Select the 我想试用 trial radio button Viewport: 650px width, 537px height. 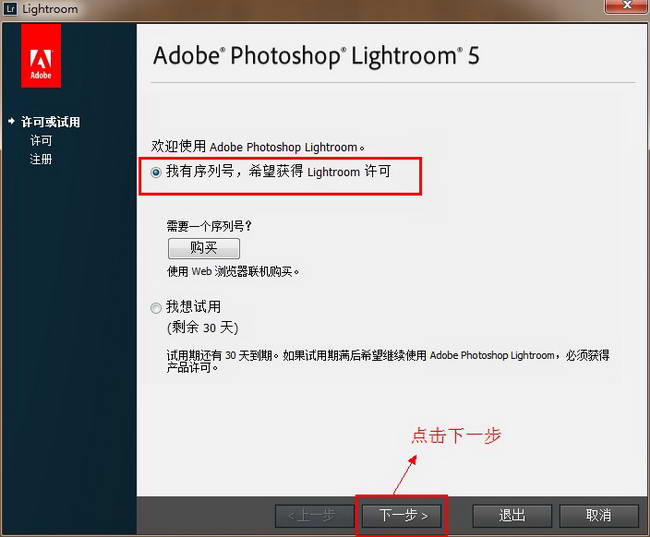pyautogui.click(x=156, y=308)
